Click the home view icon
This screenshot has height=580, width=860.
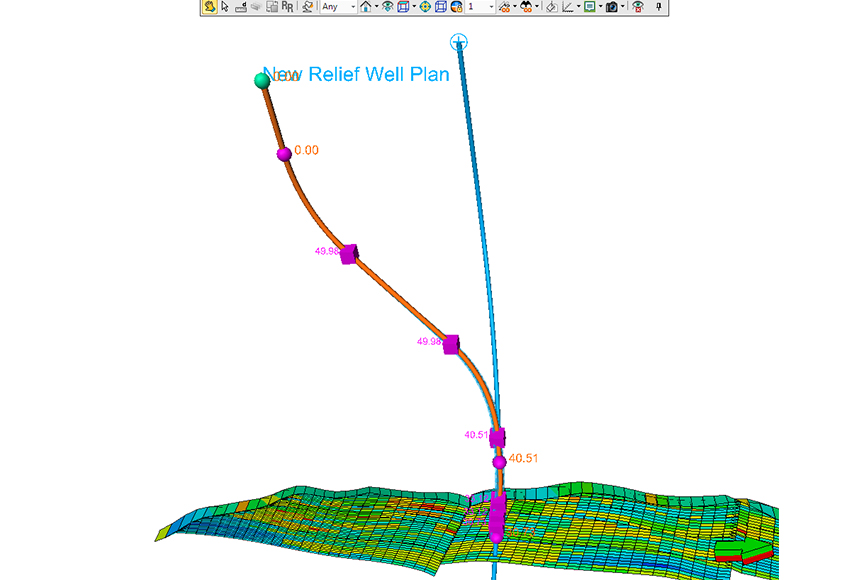pyautogui.click(x=365, y=6)
